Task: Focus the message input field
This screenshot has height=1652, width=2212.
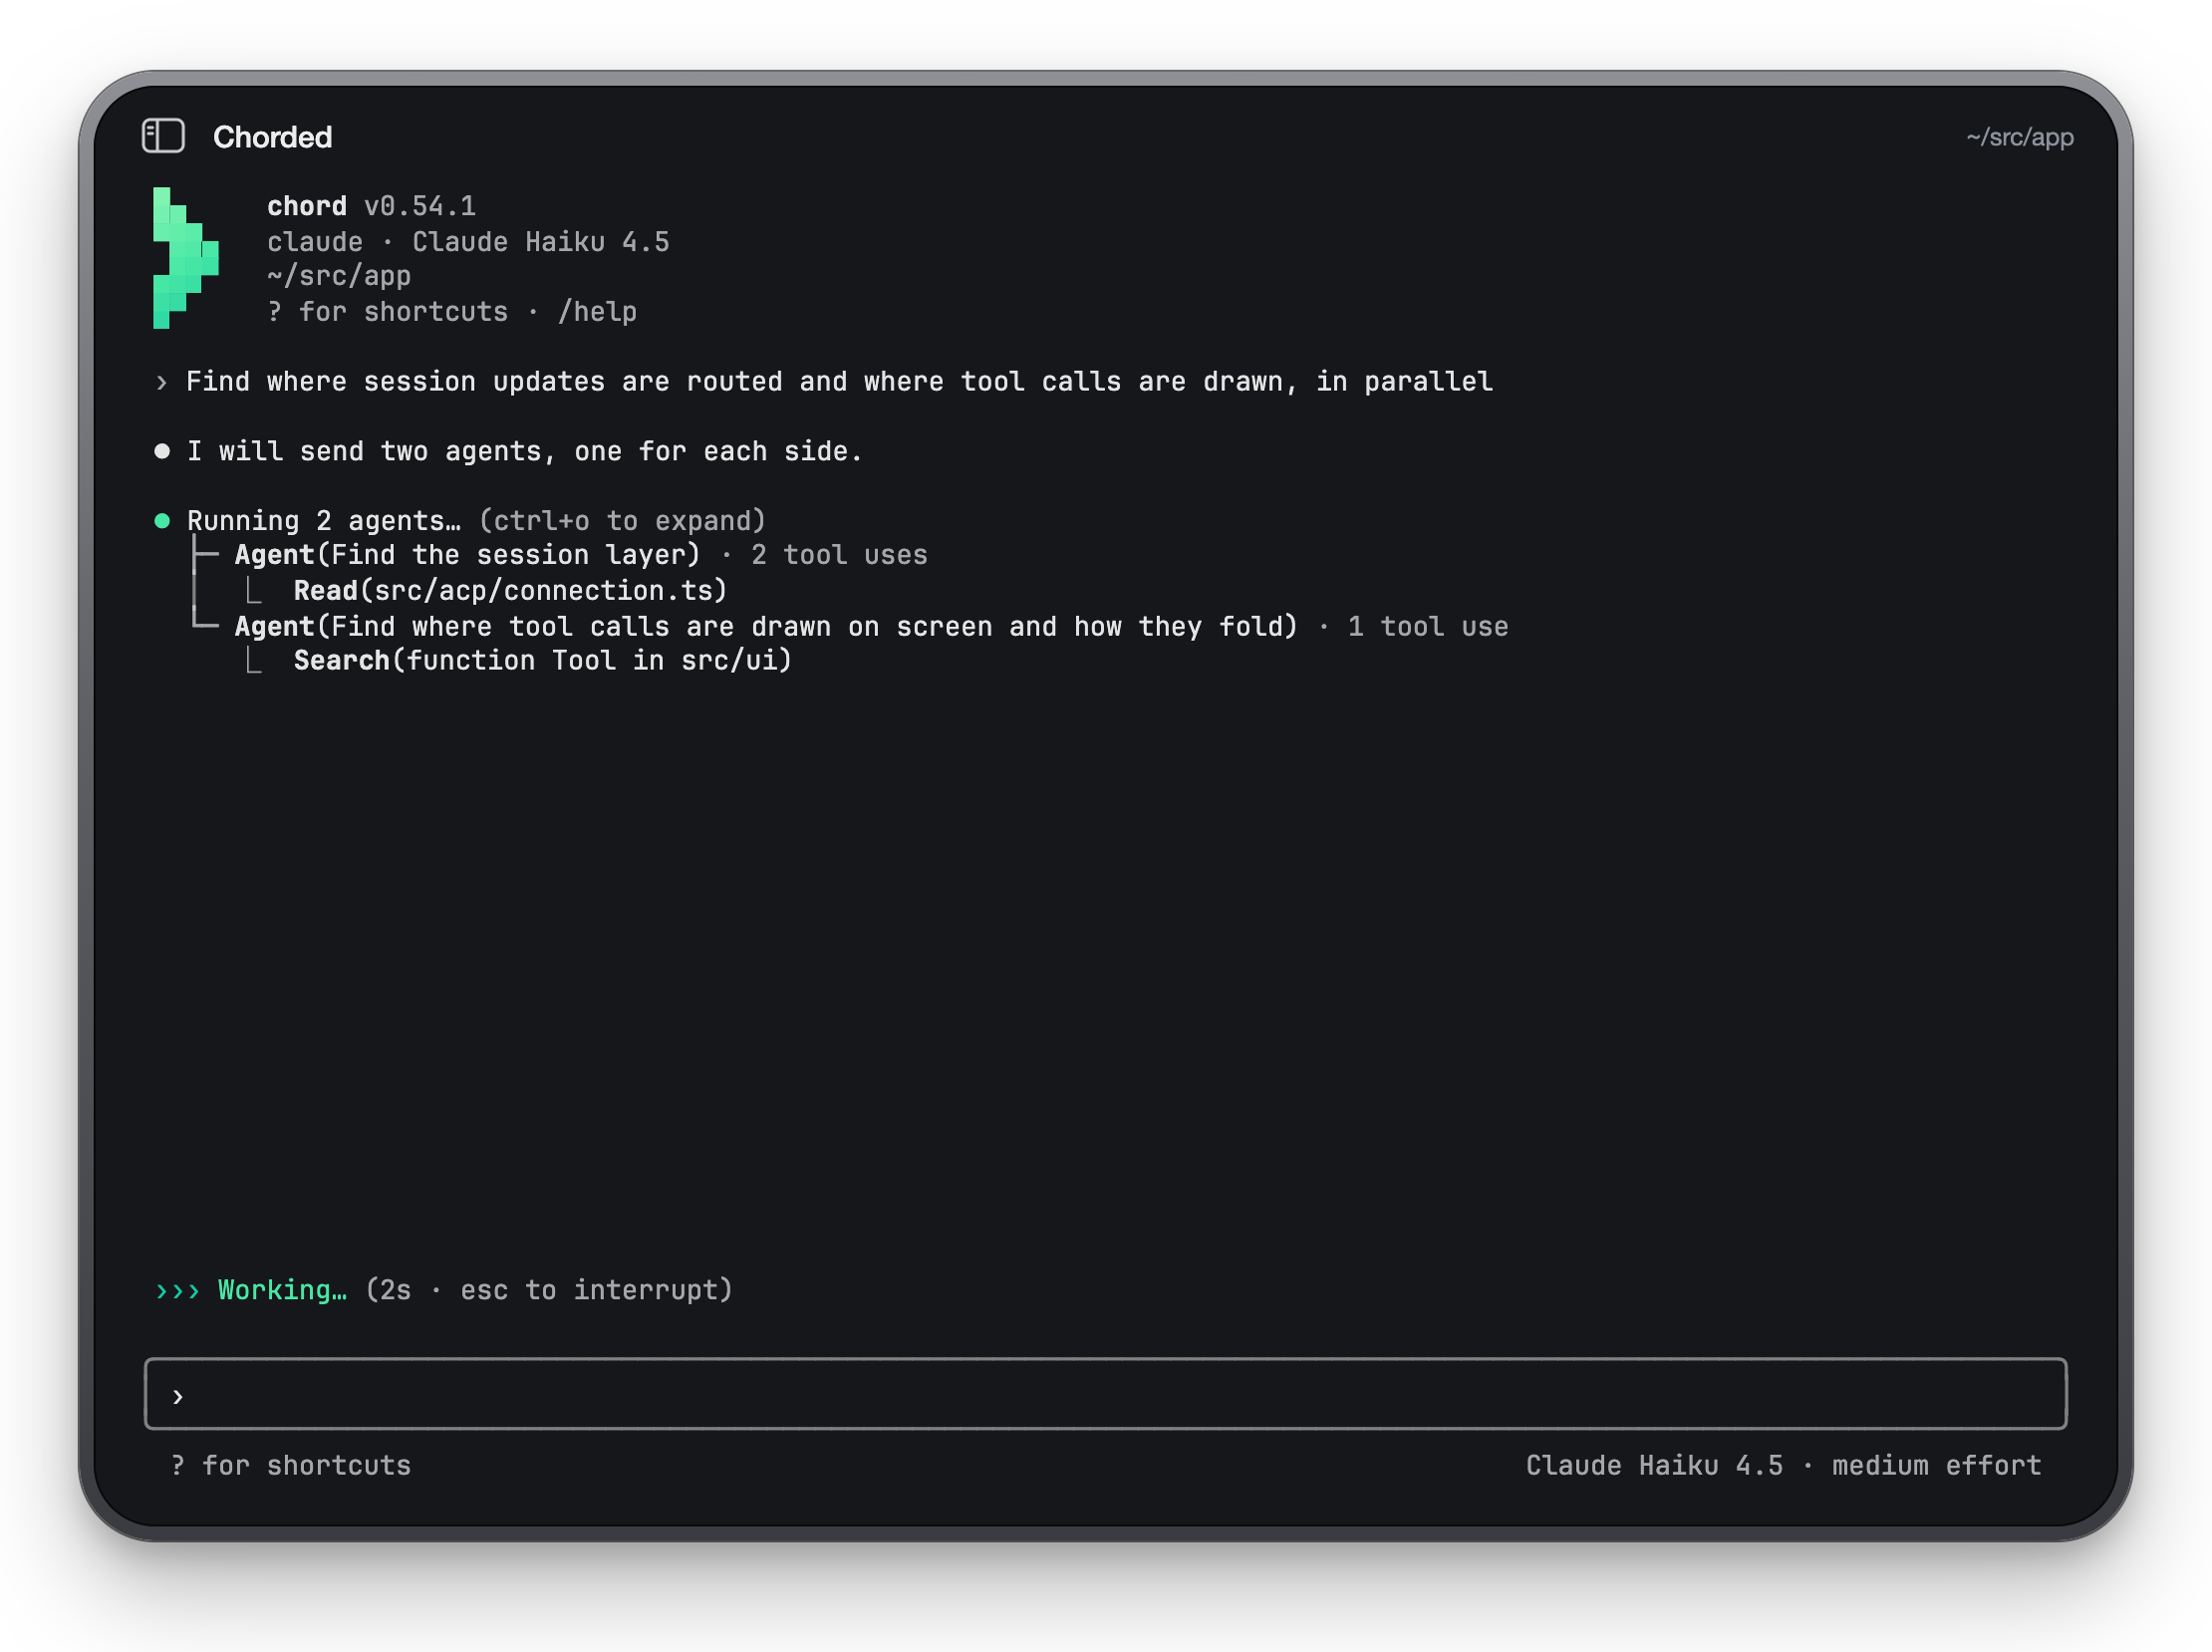Action: (1105, 1394)
